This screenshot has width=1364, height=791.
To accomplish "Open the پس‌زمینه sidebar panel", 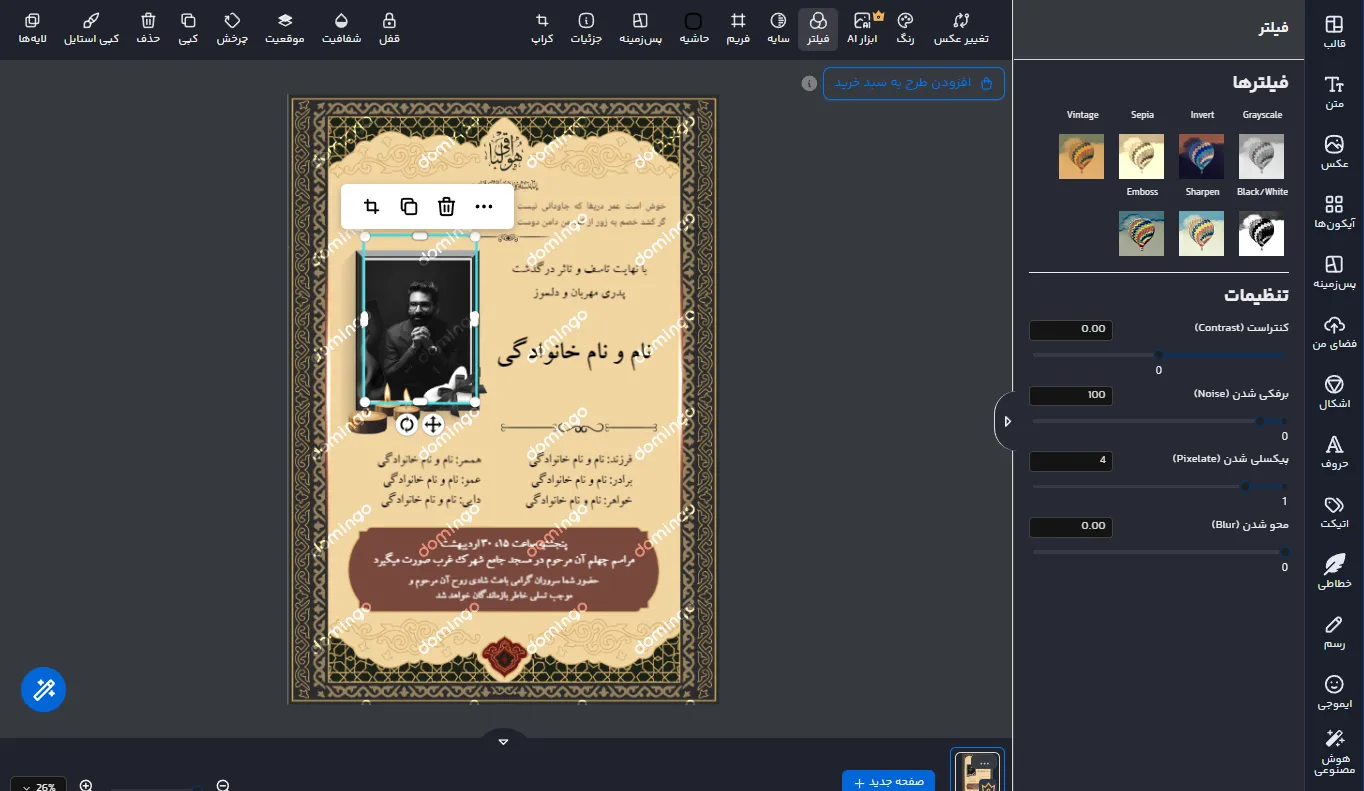I will (1334, 271).
